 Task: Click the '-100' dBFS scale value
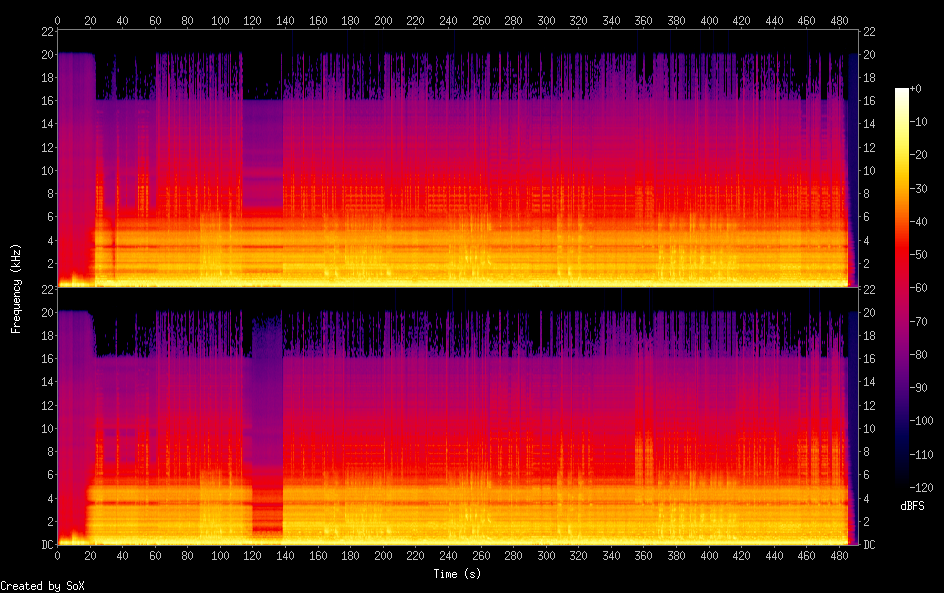(921, 421)
